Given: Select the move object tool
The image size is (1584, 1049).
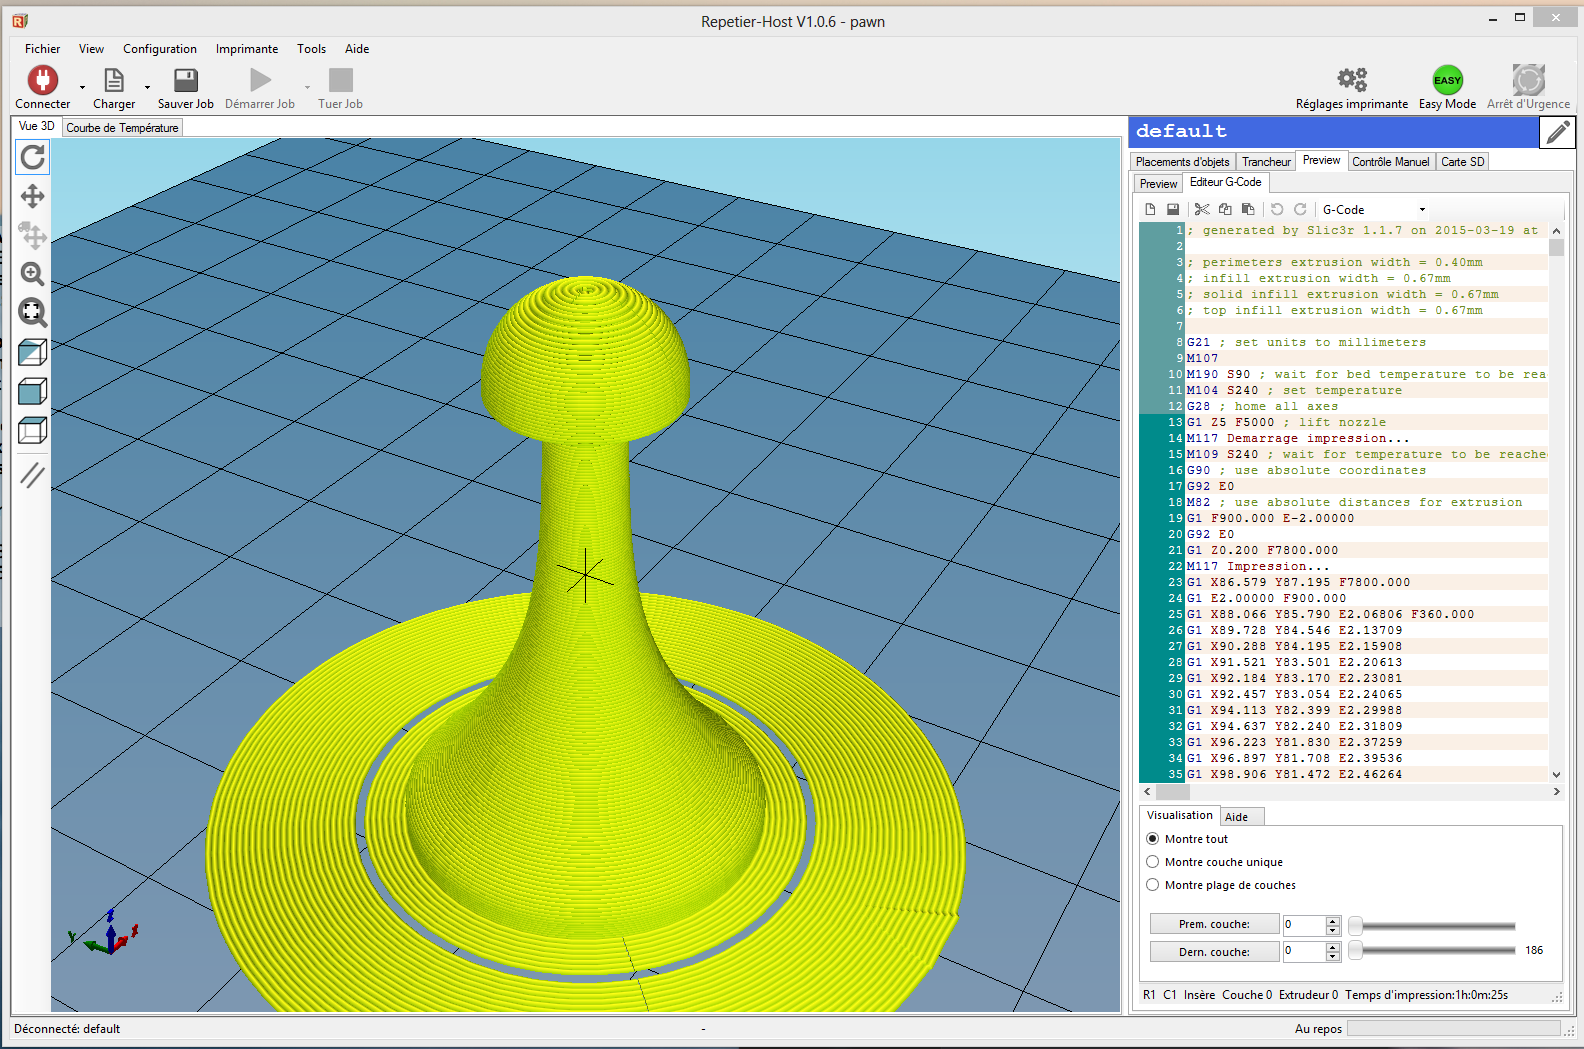Looking at the screenshot, I should click(33, 235).
